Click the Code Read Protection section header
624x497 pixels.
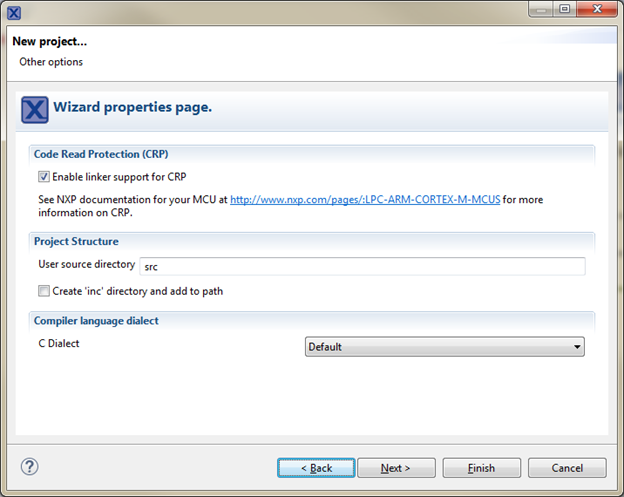point(101,155)
